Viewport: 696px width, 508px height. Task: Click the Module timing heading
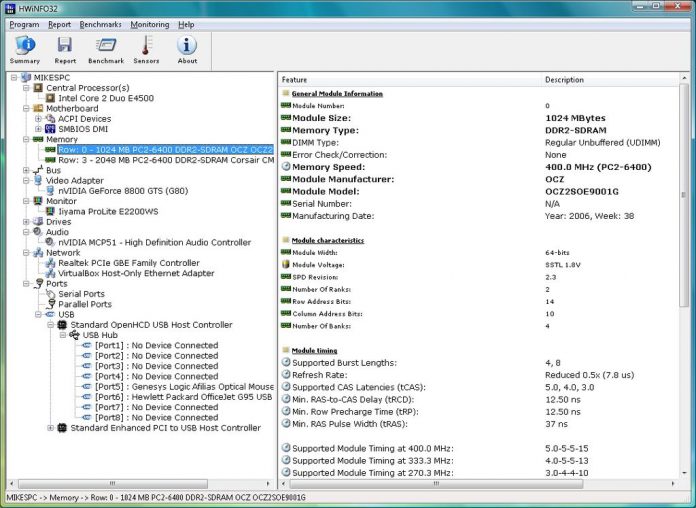coord(314,350)
